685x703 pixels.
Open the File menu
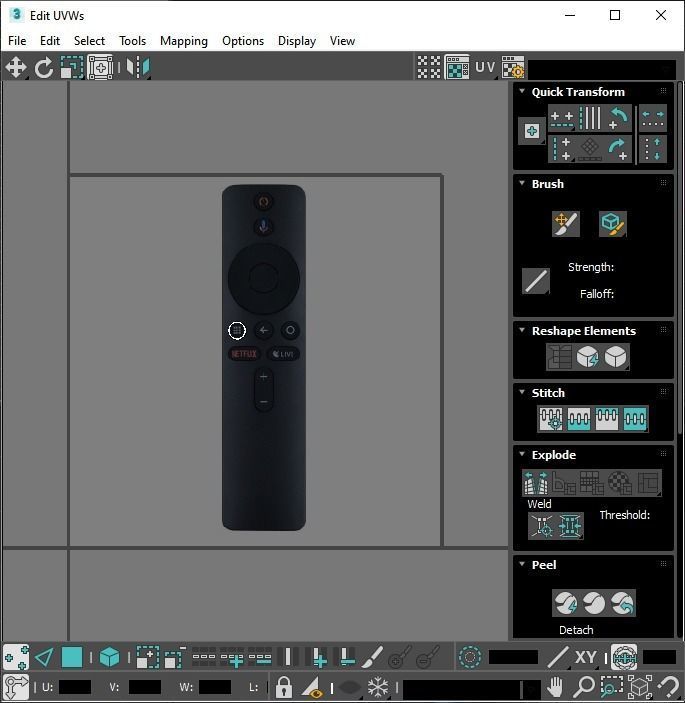(x=17, y=41)
